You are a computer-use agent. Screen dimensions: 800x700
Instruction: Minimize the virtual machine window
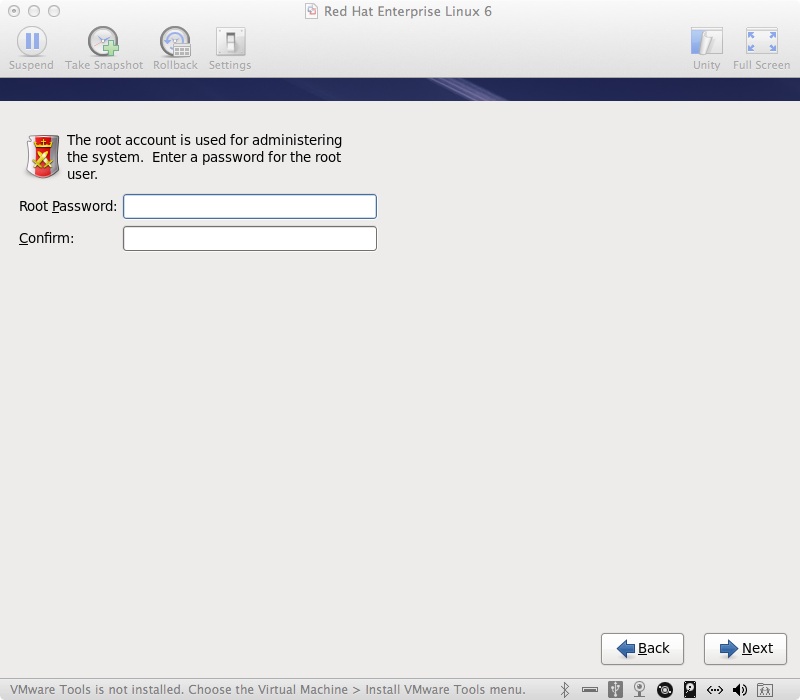pos(34,11)
